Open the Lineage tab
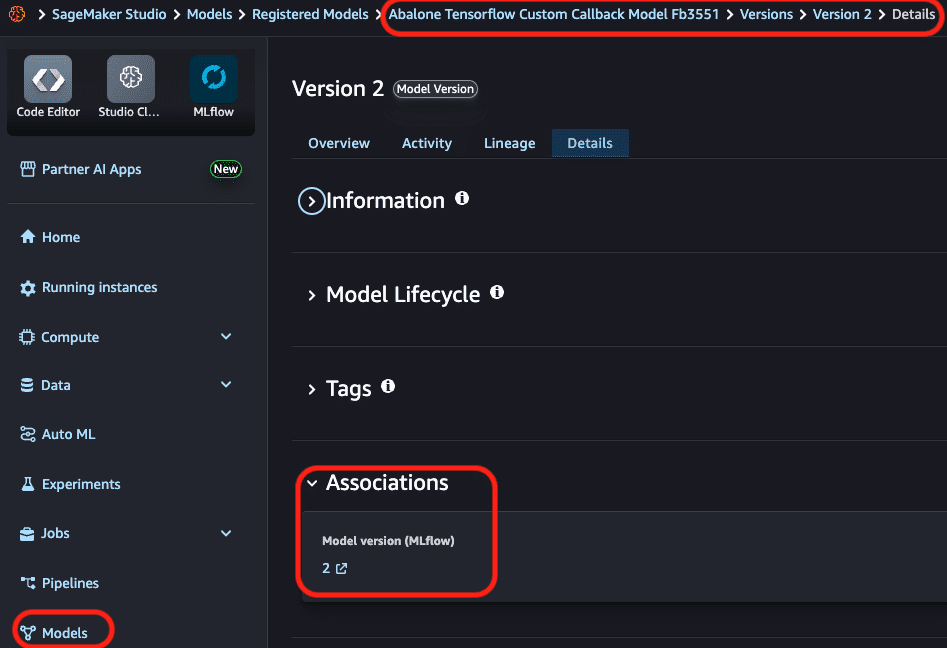The image size is (947, 648). (509, 143)
